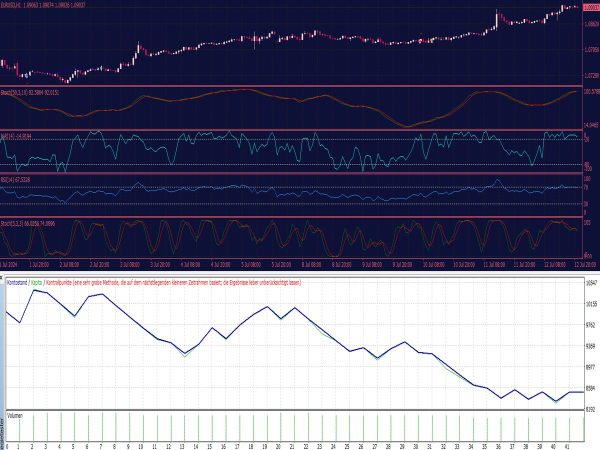Click the EURUSD,H1 chart title label
The height and width of the screenshot is (450, 600).
[43, 5]
